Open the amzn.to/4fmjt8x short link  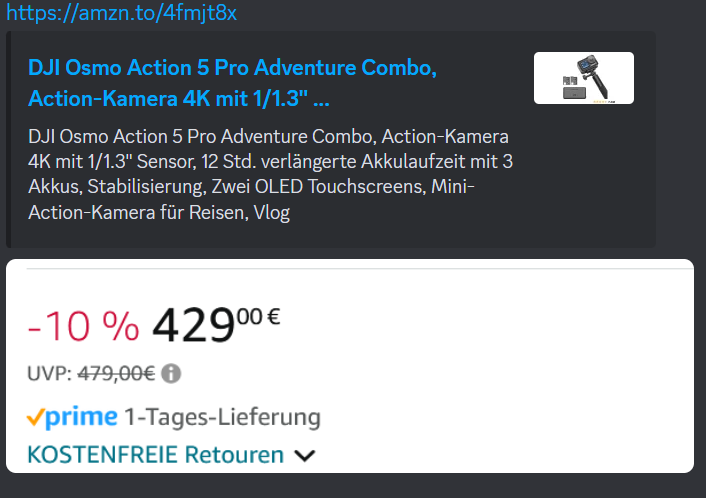(x=121, y=13)
